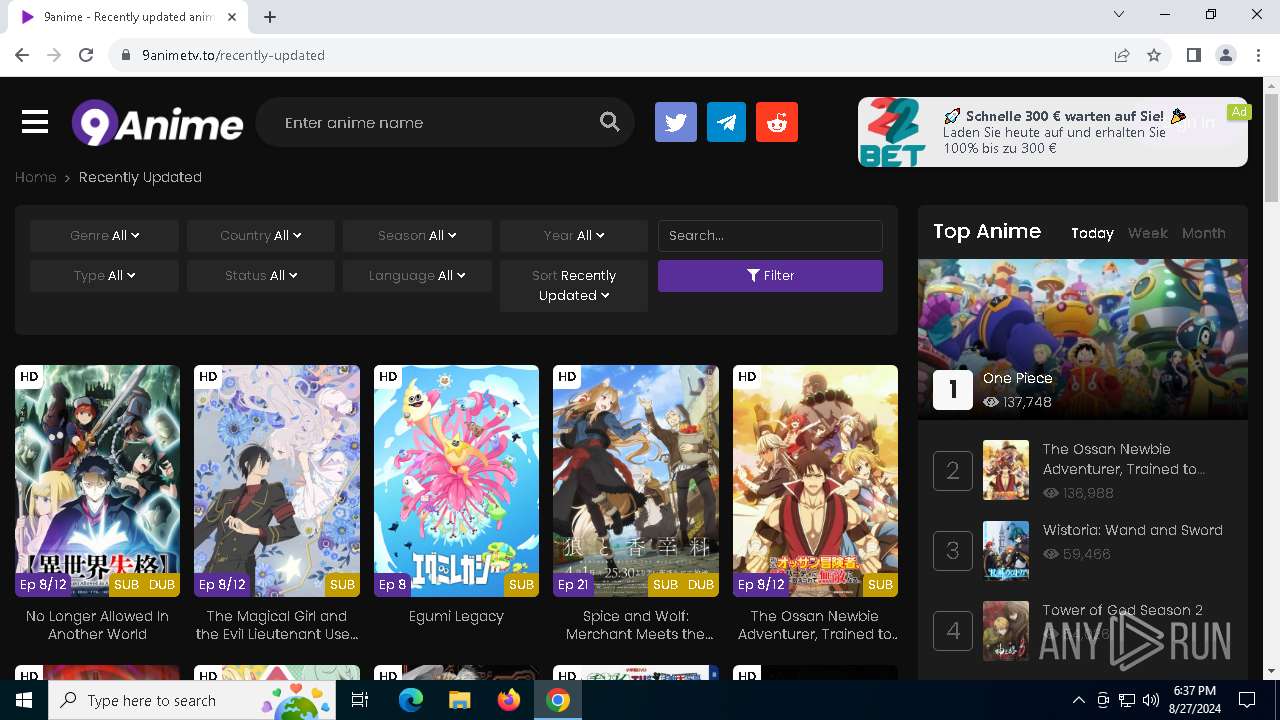Click the Windows taskbar search box
The image size is (1280, 720).
point(194,700)
